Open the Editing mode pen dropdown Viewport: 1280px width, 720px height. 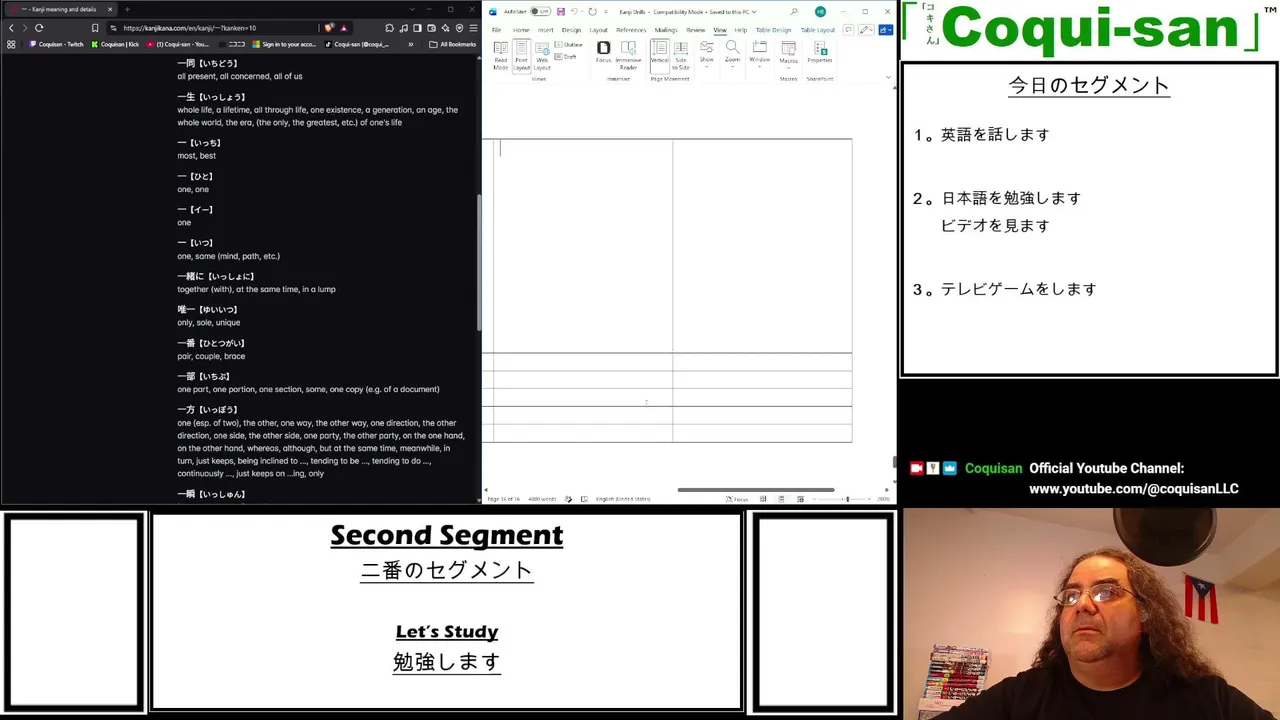click(x=866, y=30)
